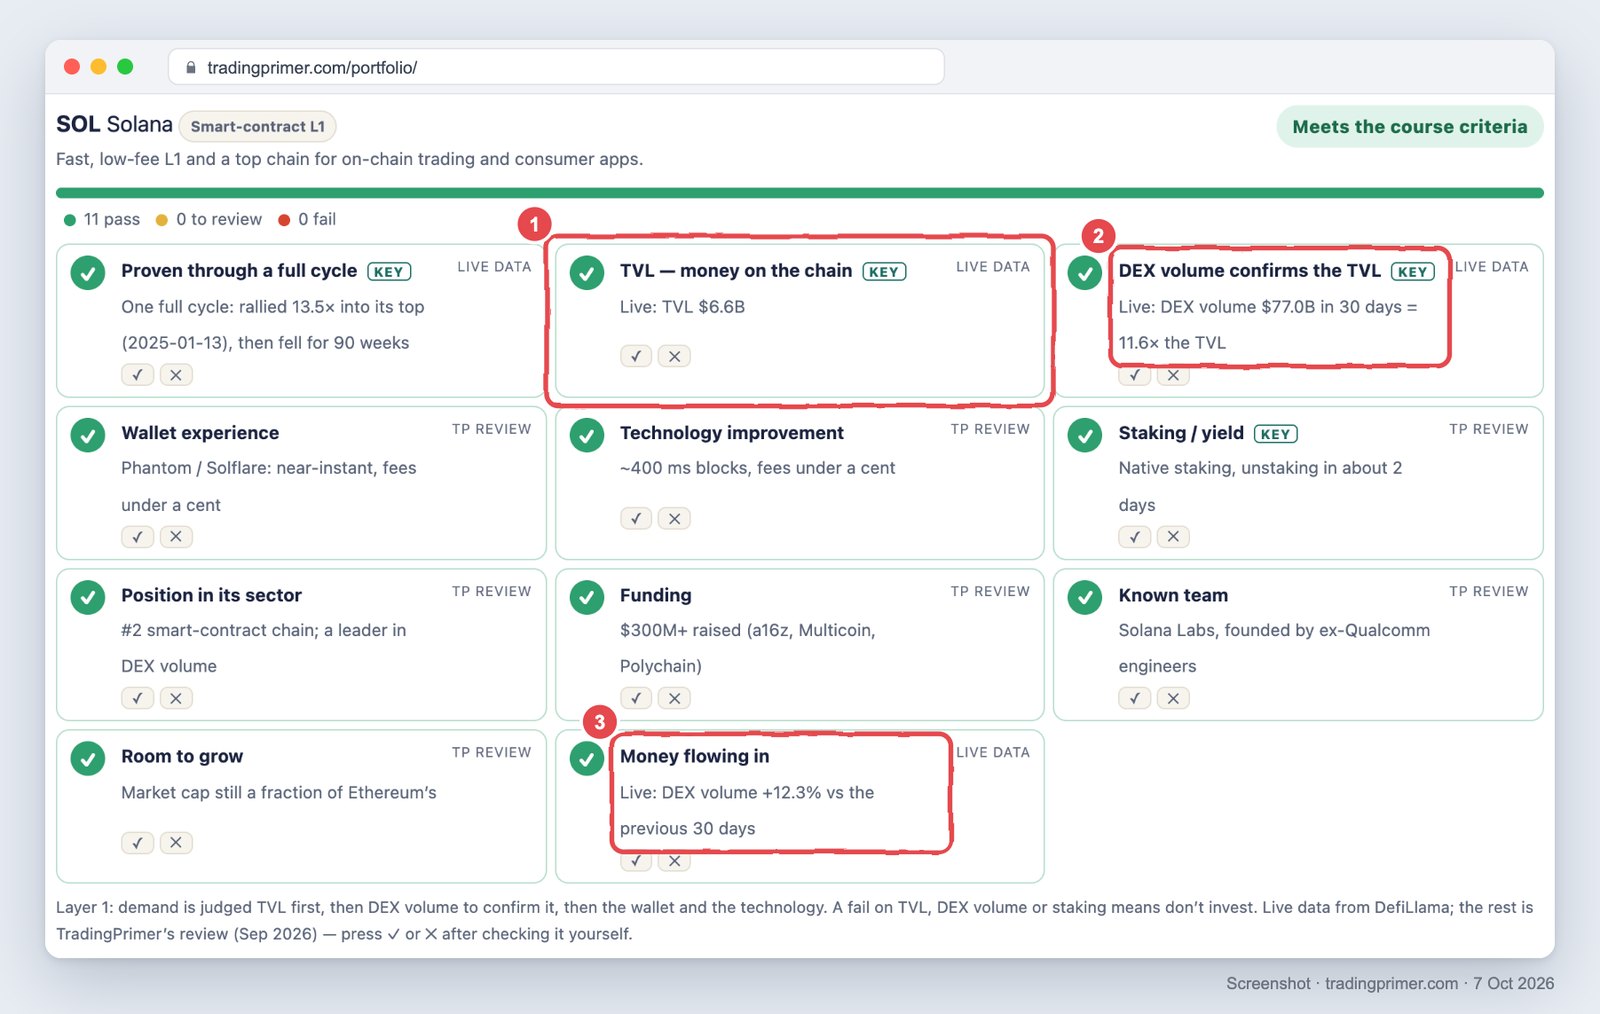
Task: Click green status check on Money flowing in
Action: coord(587,759)
